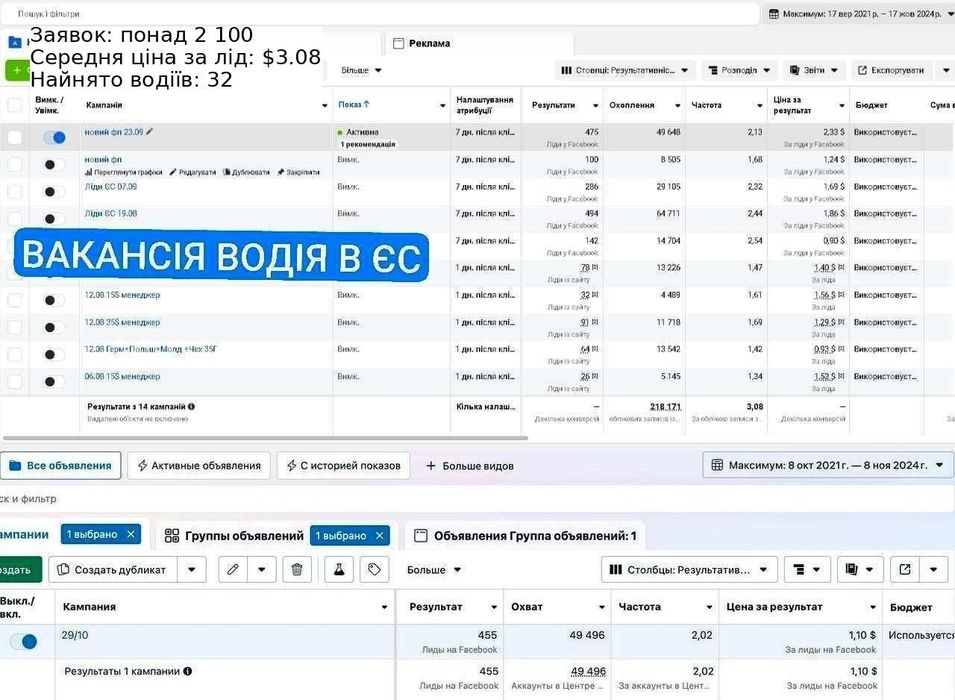Screen dimensions: 955x700
Task: Open date range 'Максимум: 17 вер 2021 р.' dropdown
Action: (859, 13)
